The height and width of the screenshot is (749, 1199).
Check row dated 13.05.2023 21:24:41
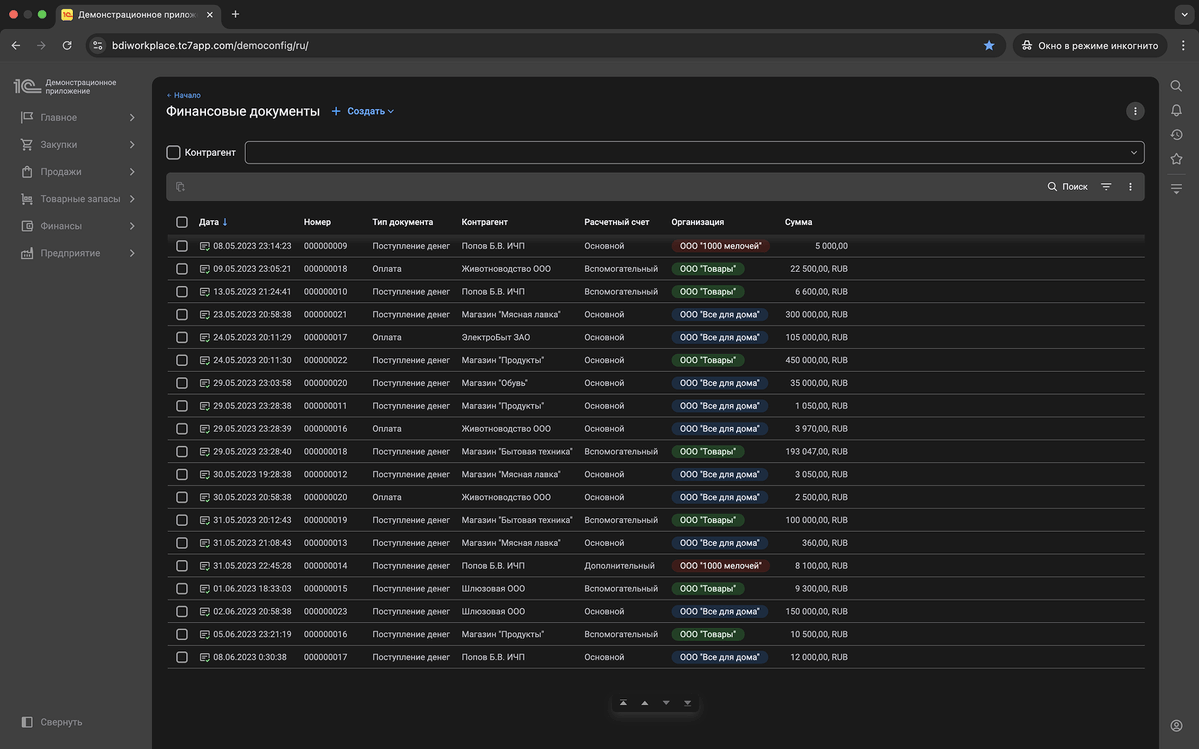coord(182,291)
